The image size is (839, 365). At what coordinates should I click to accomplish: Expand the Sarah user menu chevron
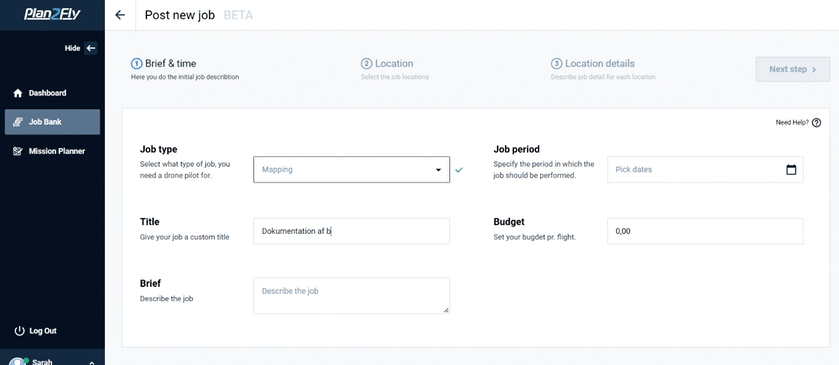[x=91, y=362]
